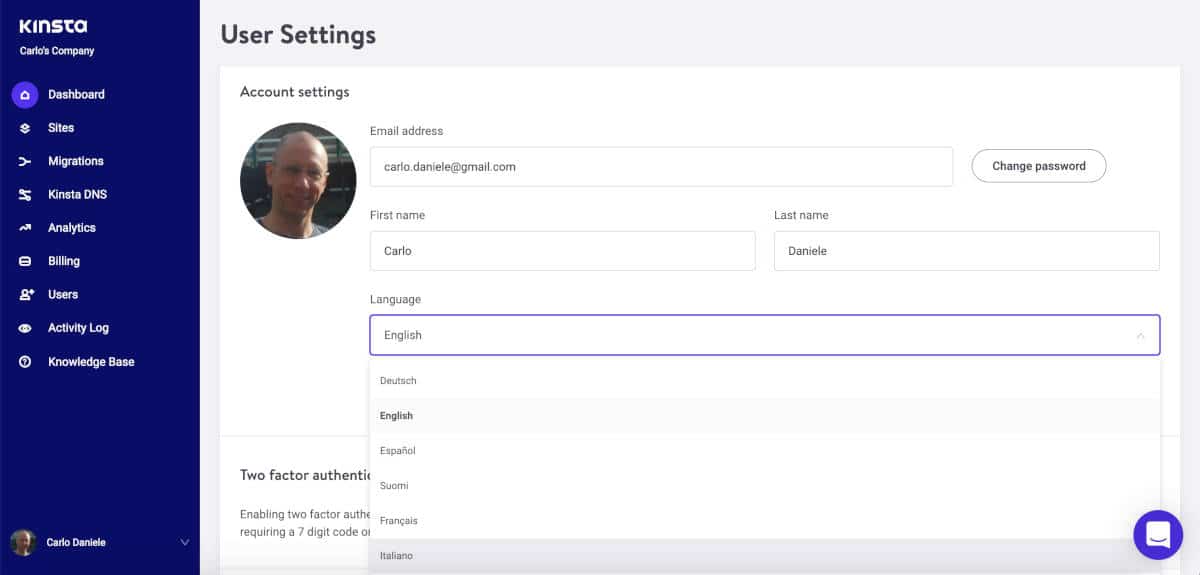Open the Knowledge Base help icon

coord(25,362)
